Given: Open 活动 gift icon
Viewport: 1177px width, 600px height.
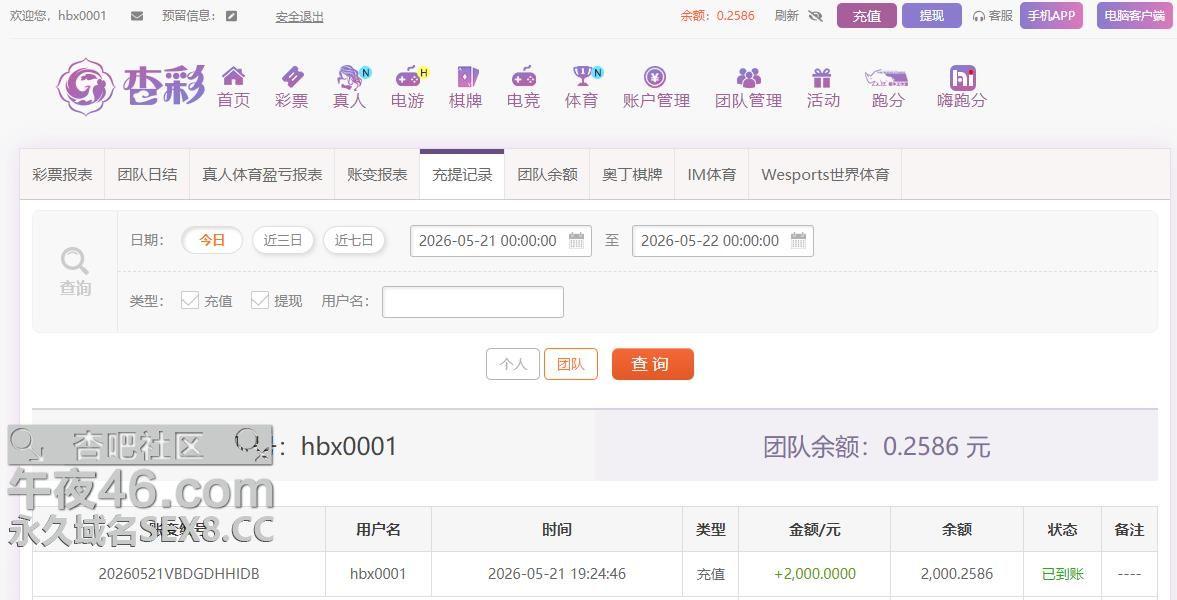Looking at the screenshot, I should [822, 77].
